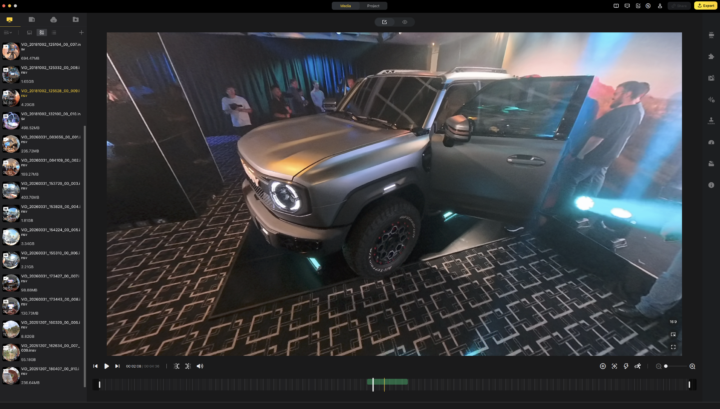This screenshot has height=409, width=720.
Task: Select clip VID_20260331_153828 in media list
Action: tap(42, 213)
